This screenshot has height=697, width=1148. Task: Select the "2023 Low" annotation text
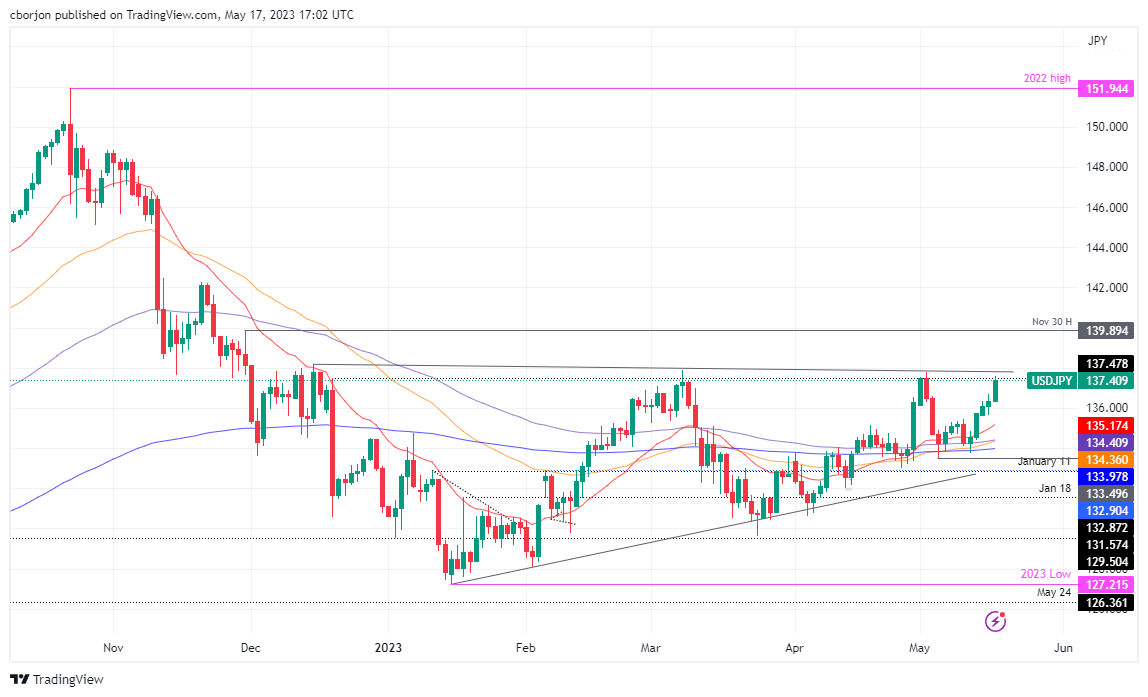tap(1047, 574)
